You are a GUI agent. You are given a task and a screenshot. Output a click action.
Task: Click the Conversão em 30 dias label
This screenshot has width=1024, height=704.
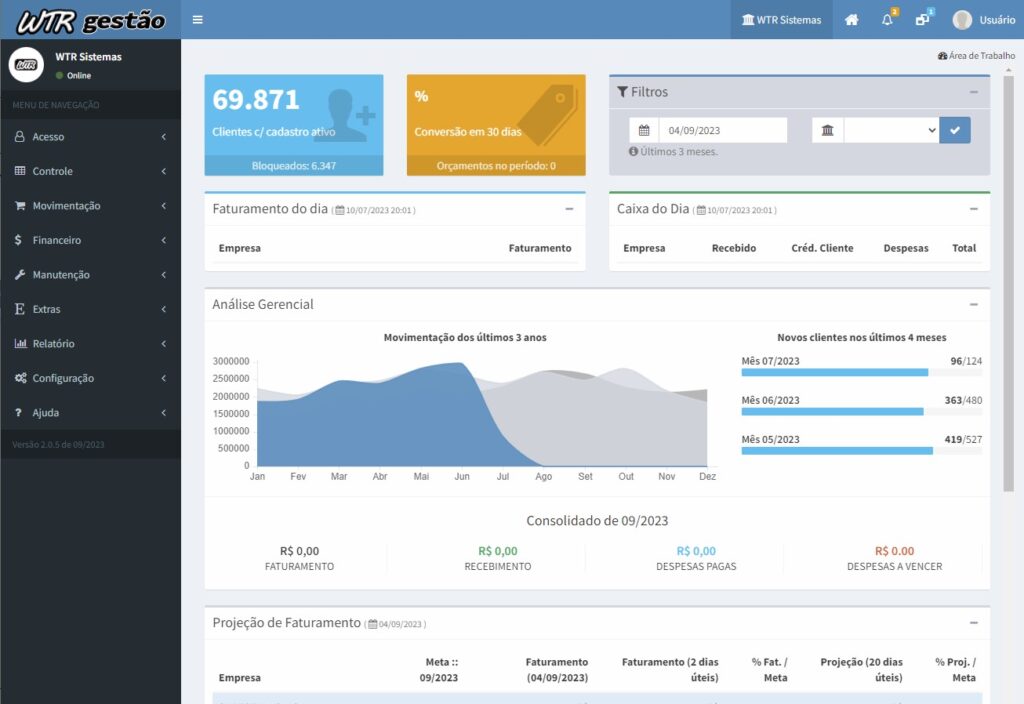(x=468, y=132)
